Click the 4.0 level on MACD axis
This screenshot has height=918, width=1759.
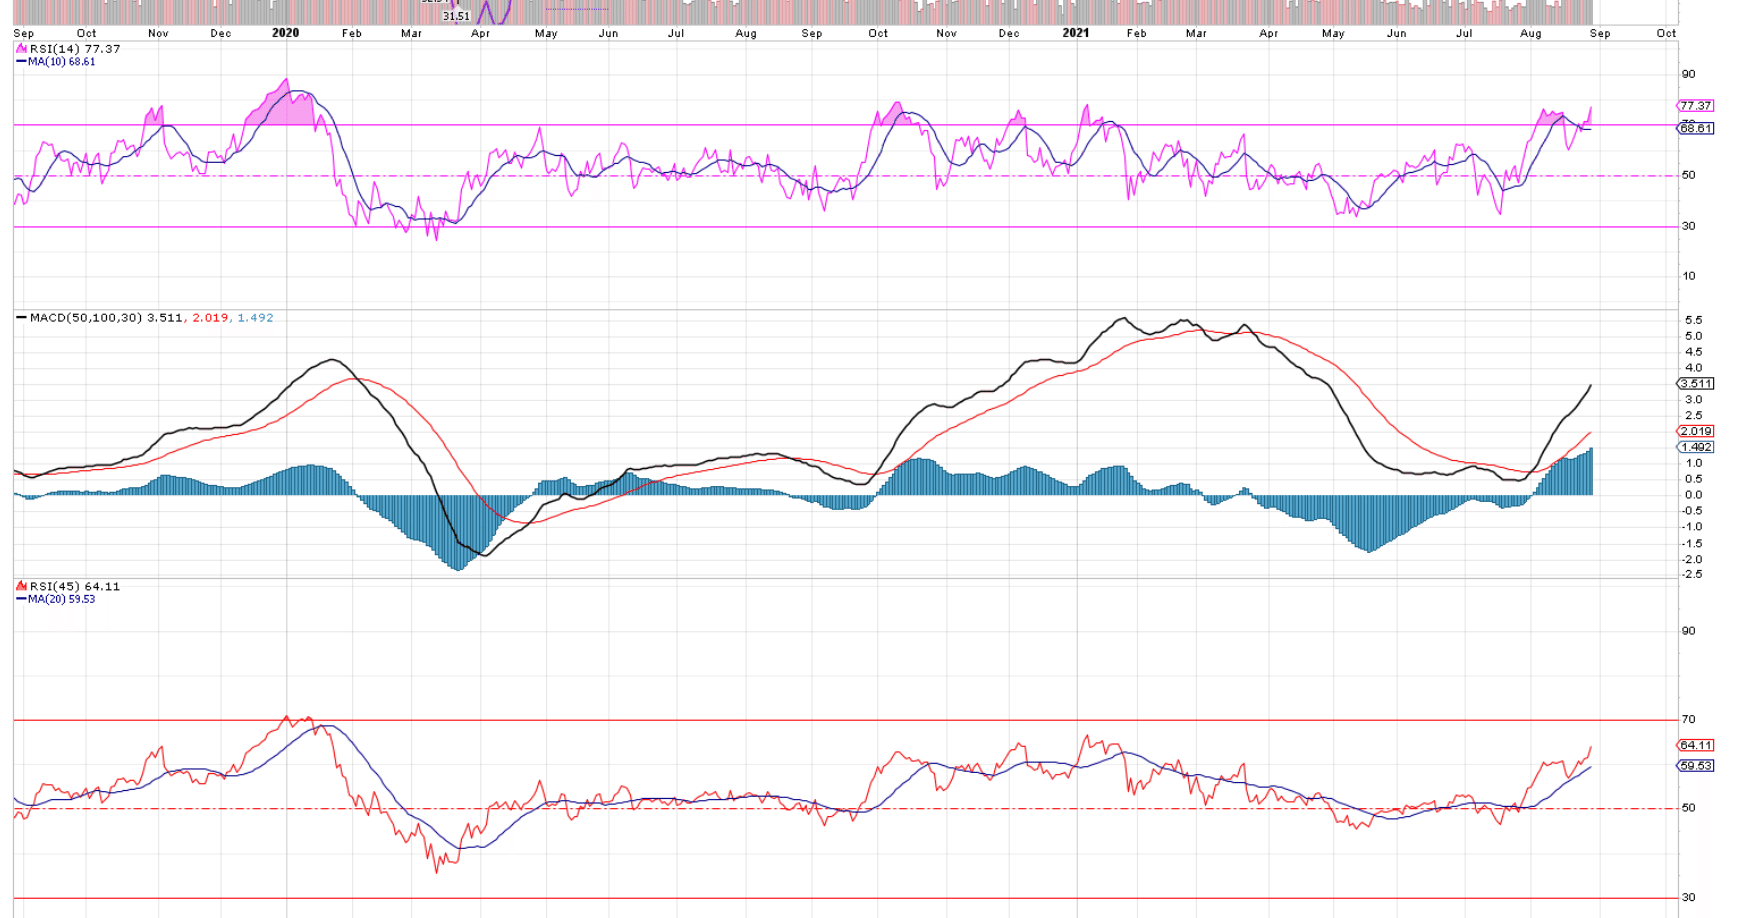point(1693,368)
